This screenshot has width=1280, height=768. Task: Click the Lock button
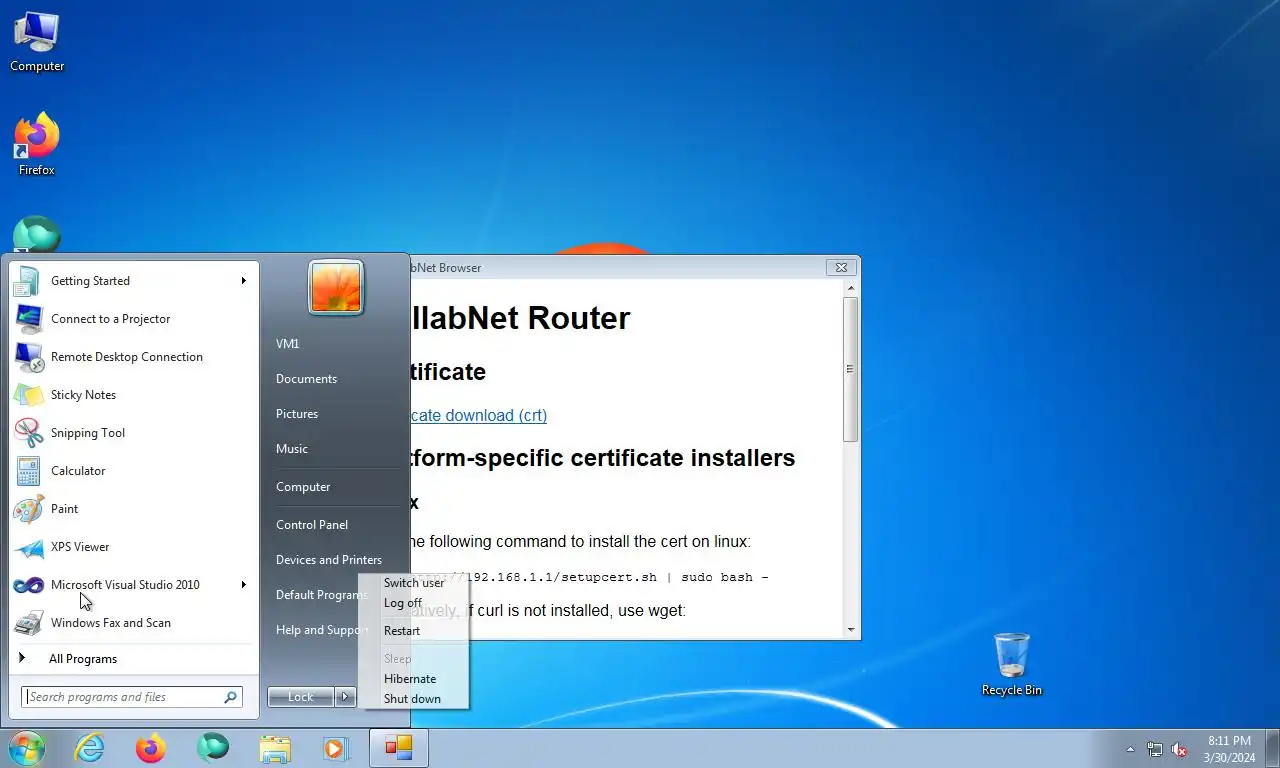click(301, 697)
